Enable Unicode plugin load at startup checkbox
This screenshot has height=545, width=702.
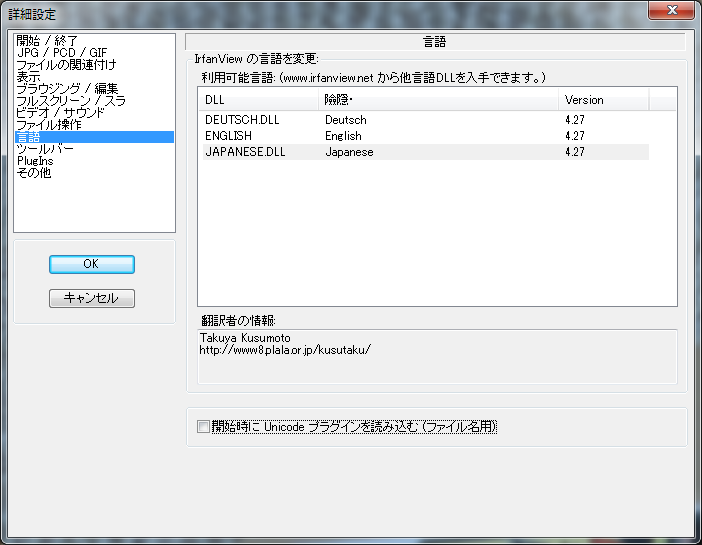click(x=203, y=427)
